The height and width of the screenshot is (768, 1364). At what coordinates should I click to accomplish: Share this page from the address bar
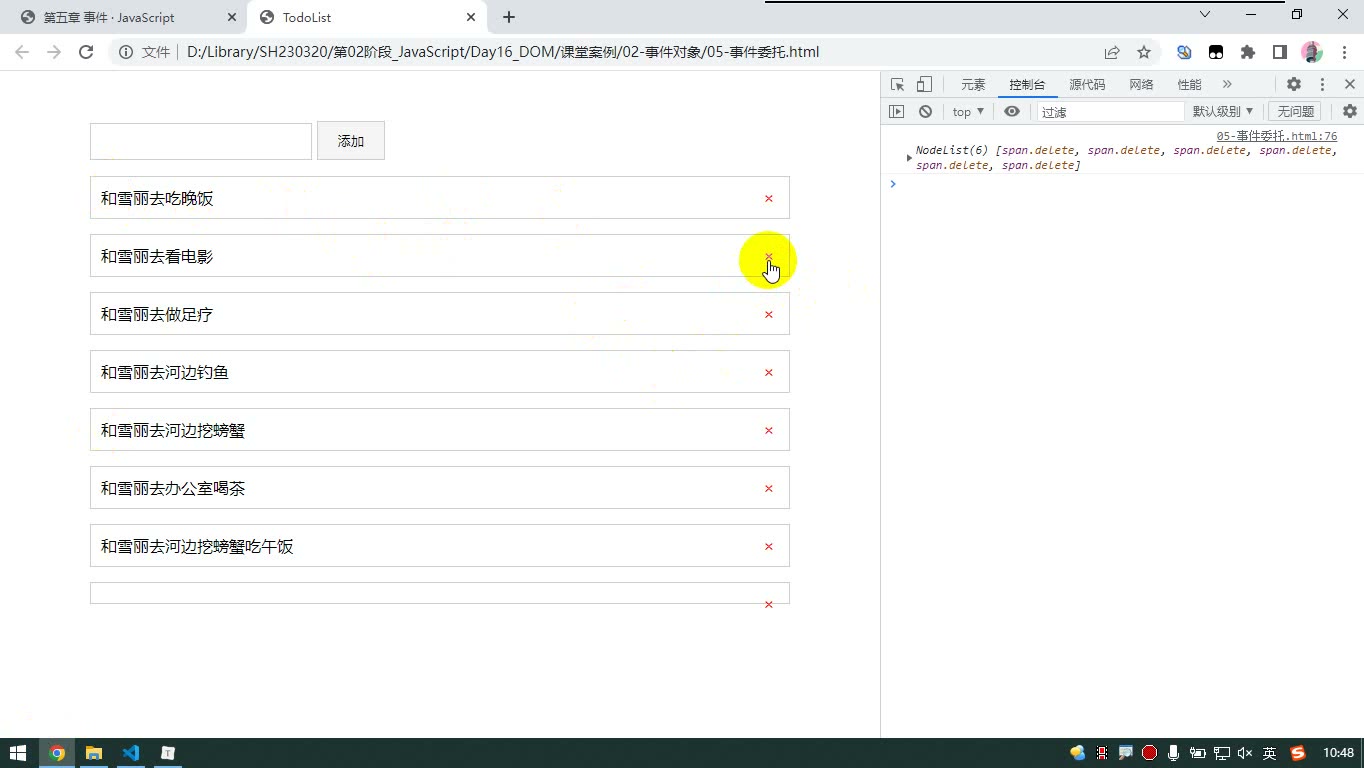(1112, 52)
